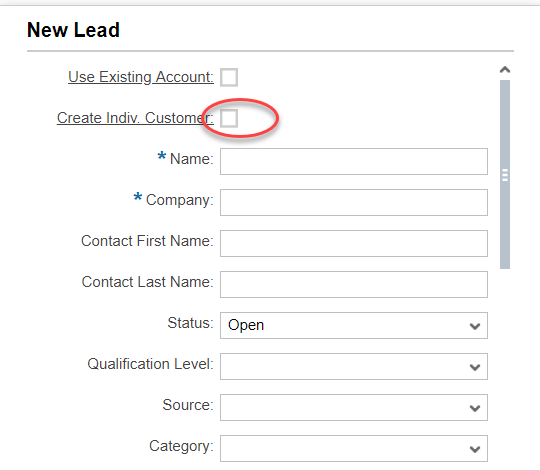Open the Status dropdown showing Open
540x470 pixels.
tap(354, 325)
